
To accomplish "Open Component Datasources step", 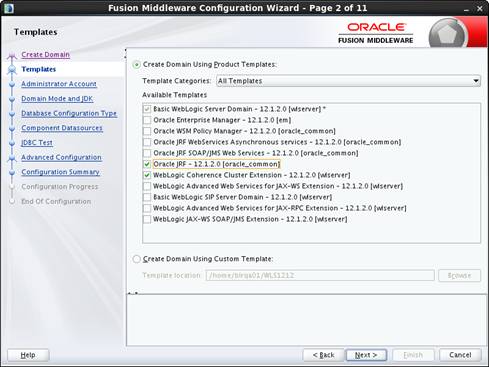I will [62, 128].
